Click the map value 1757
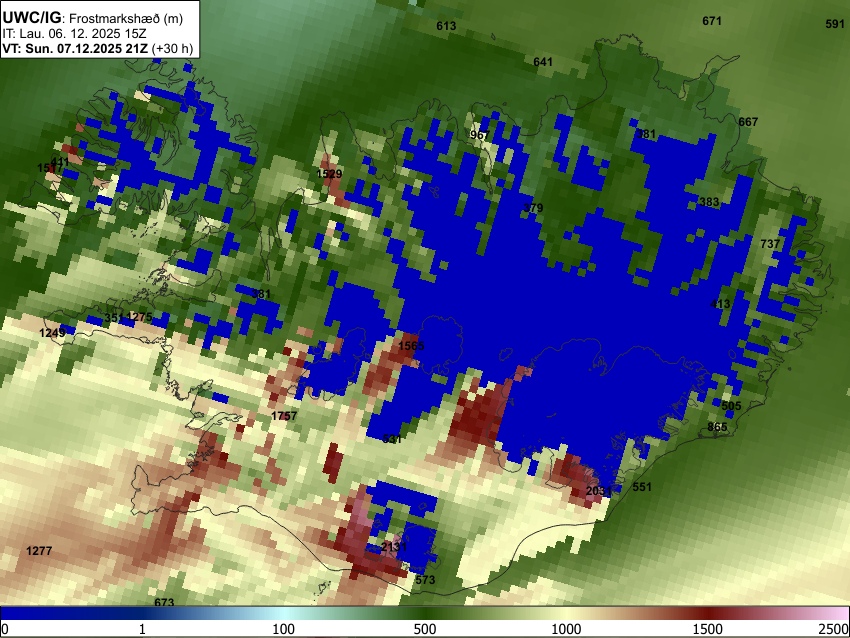Image resolution: width=850 pixels, height=638 pixels. pos(284,416)
